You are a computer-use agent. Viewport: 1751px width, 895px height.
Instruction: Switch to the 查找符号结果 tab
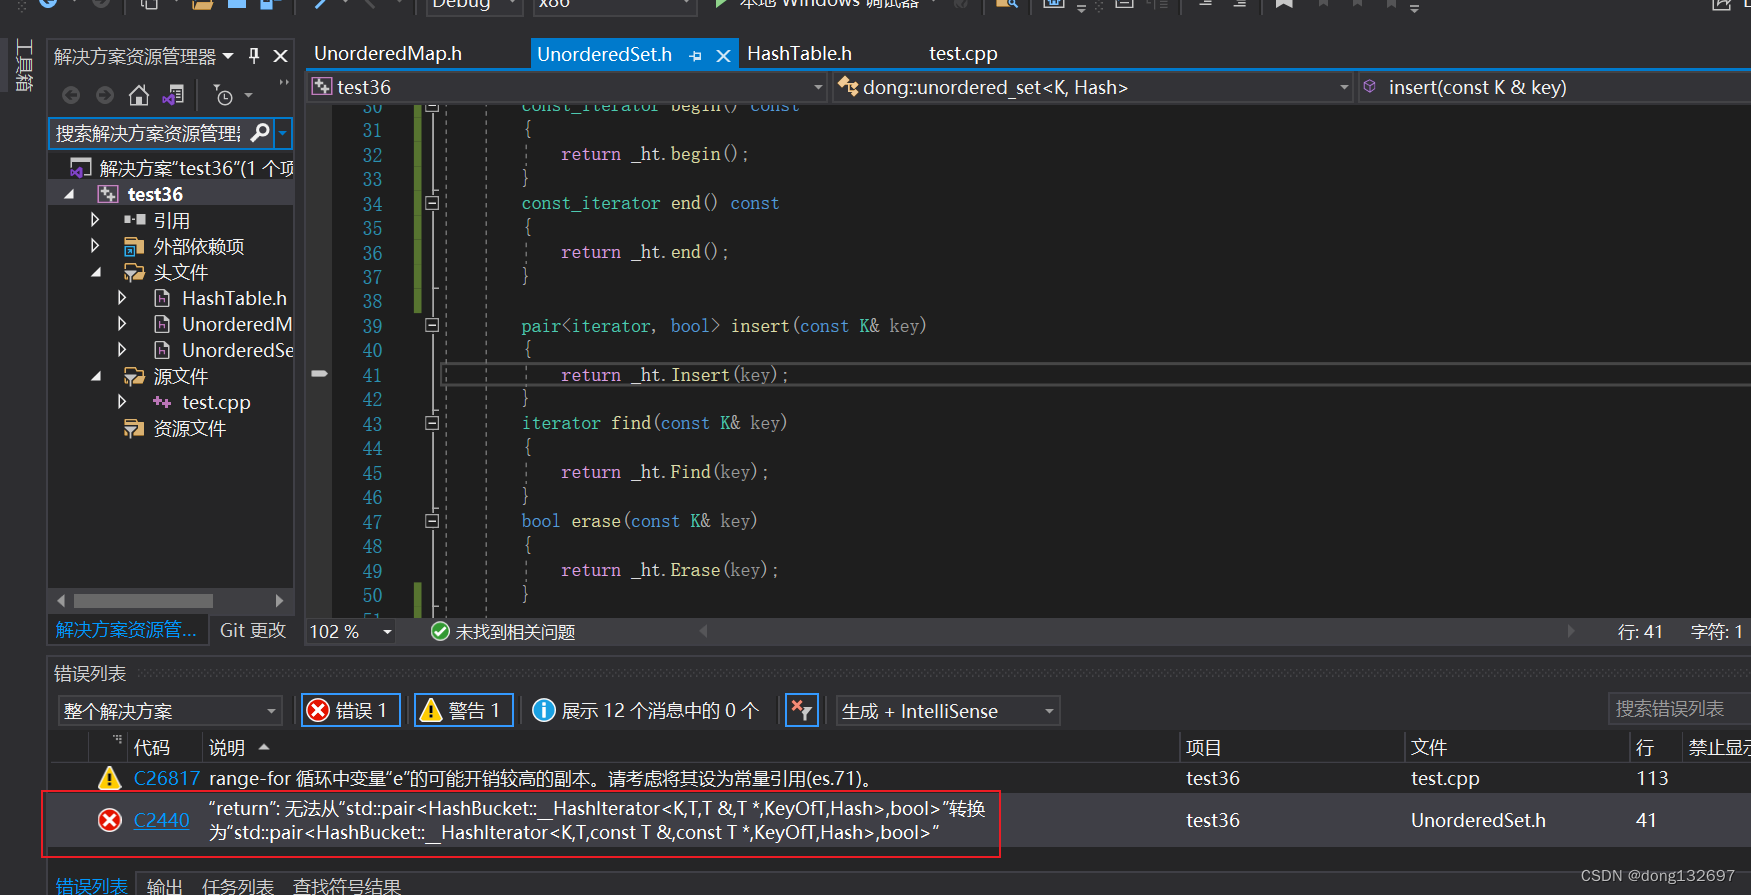point(347,886)
